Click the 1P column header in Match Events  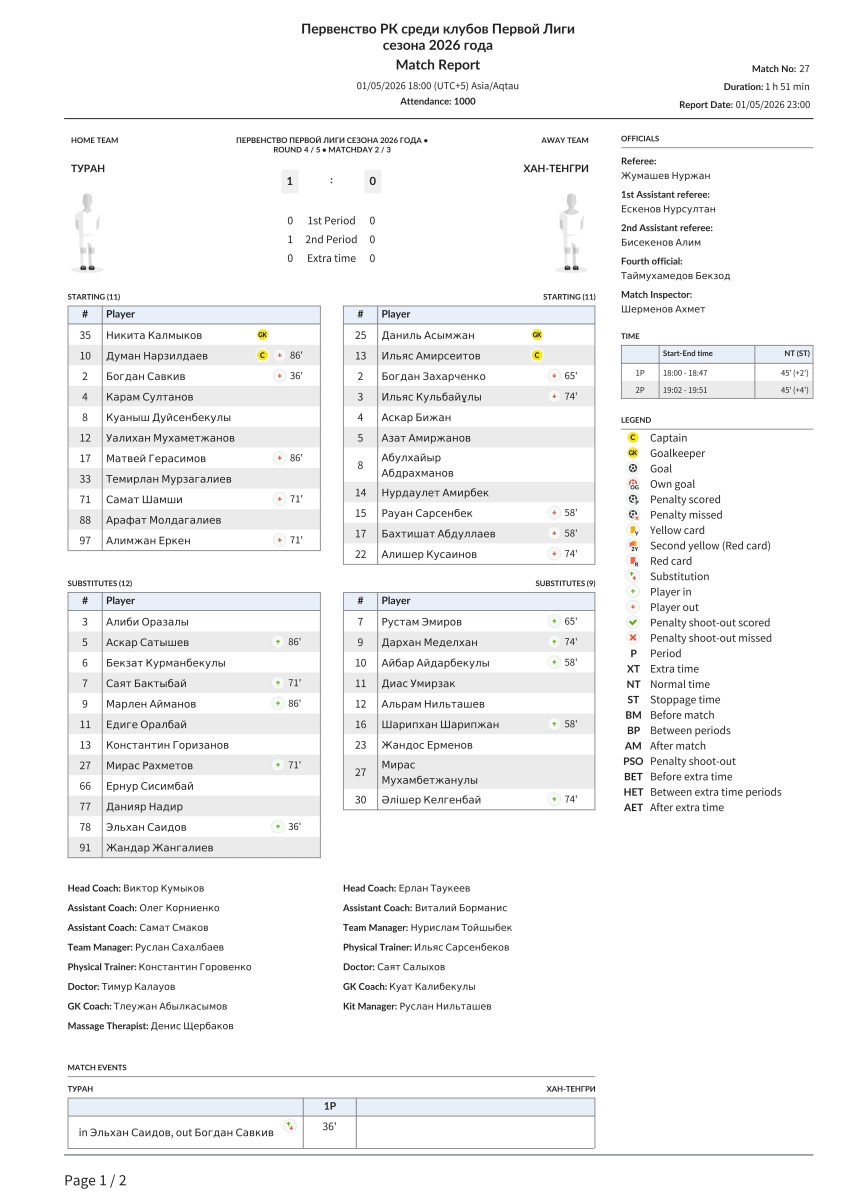330,1107
